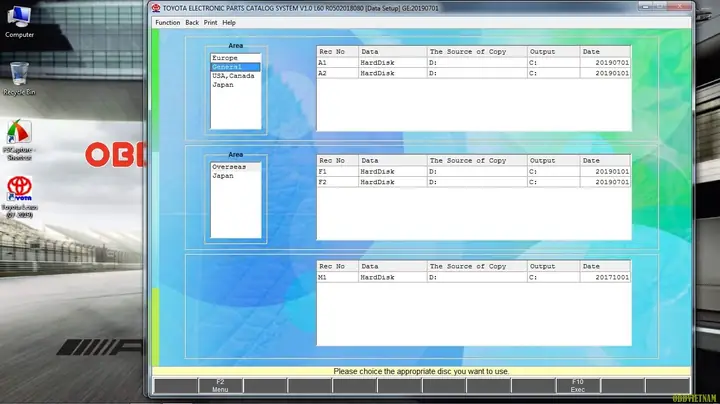Image resolution: width=720 pixels, height=404 pixels.
Task: Click Output header in middle table
Action: point(553,160)
